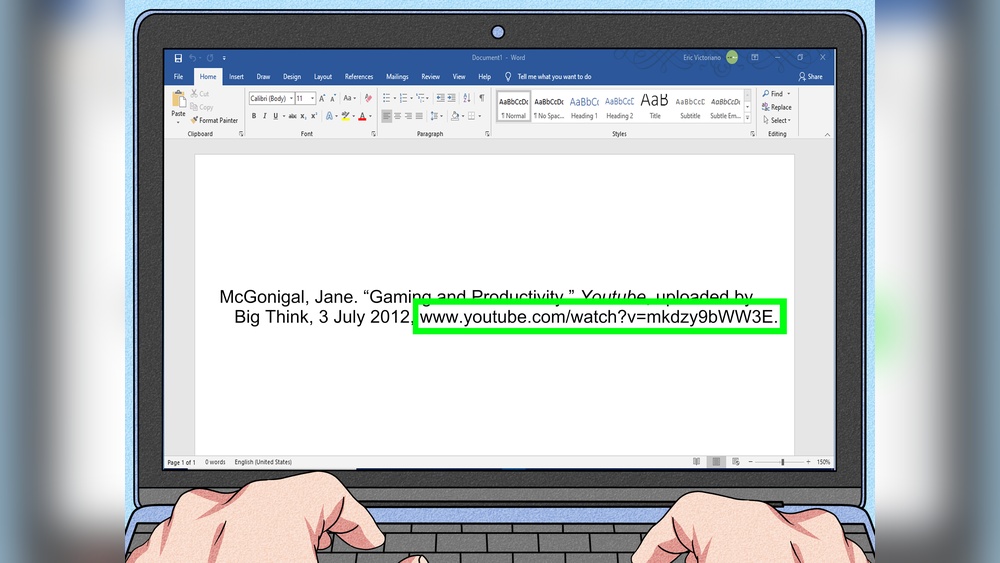Open the Select dropdown in Editing
Image resolution: width=1000 pixels, height=563 pixels.
(x=777, y=120)
